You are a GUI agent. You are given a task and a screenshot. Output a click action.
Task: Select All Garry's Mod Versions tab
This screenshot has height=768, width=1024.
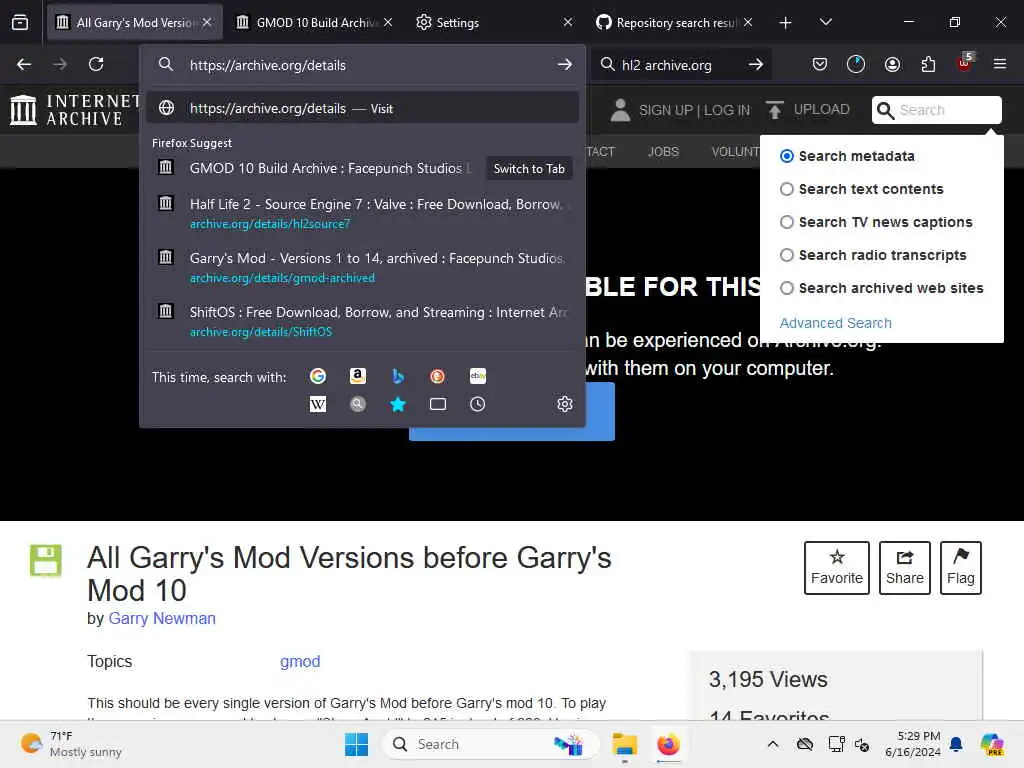click(x=135, y=23)
